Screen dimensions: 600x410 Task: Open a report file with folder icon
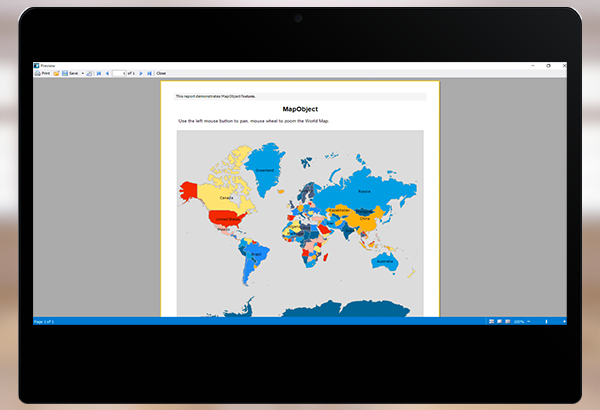coord(56,73)
